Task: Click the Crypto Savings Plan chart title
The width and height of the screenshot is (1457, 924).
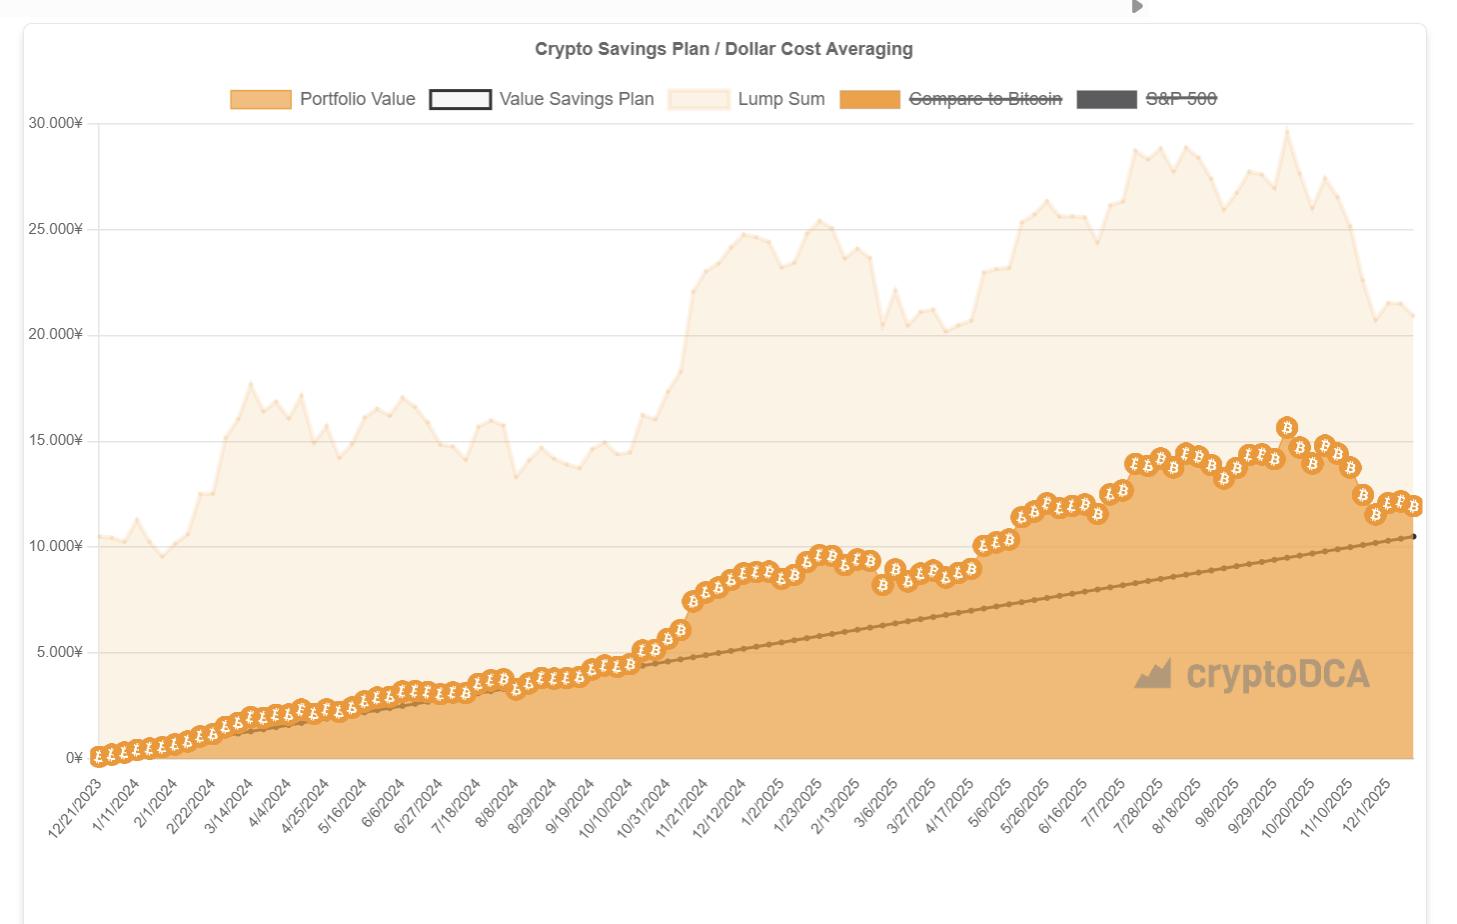Action: 723,49
